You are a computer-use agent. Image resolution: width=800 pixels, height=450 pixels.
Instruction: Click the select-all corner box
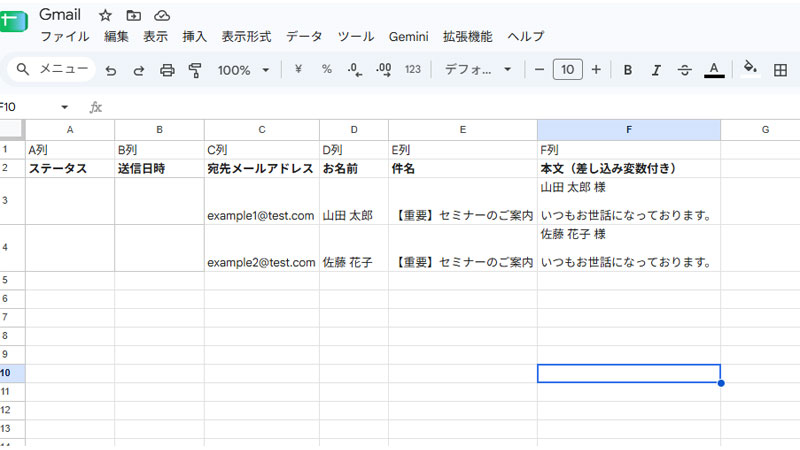(12, 130)
